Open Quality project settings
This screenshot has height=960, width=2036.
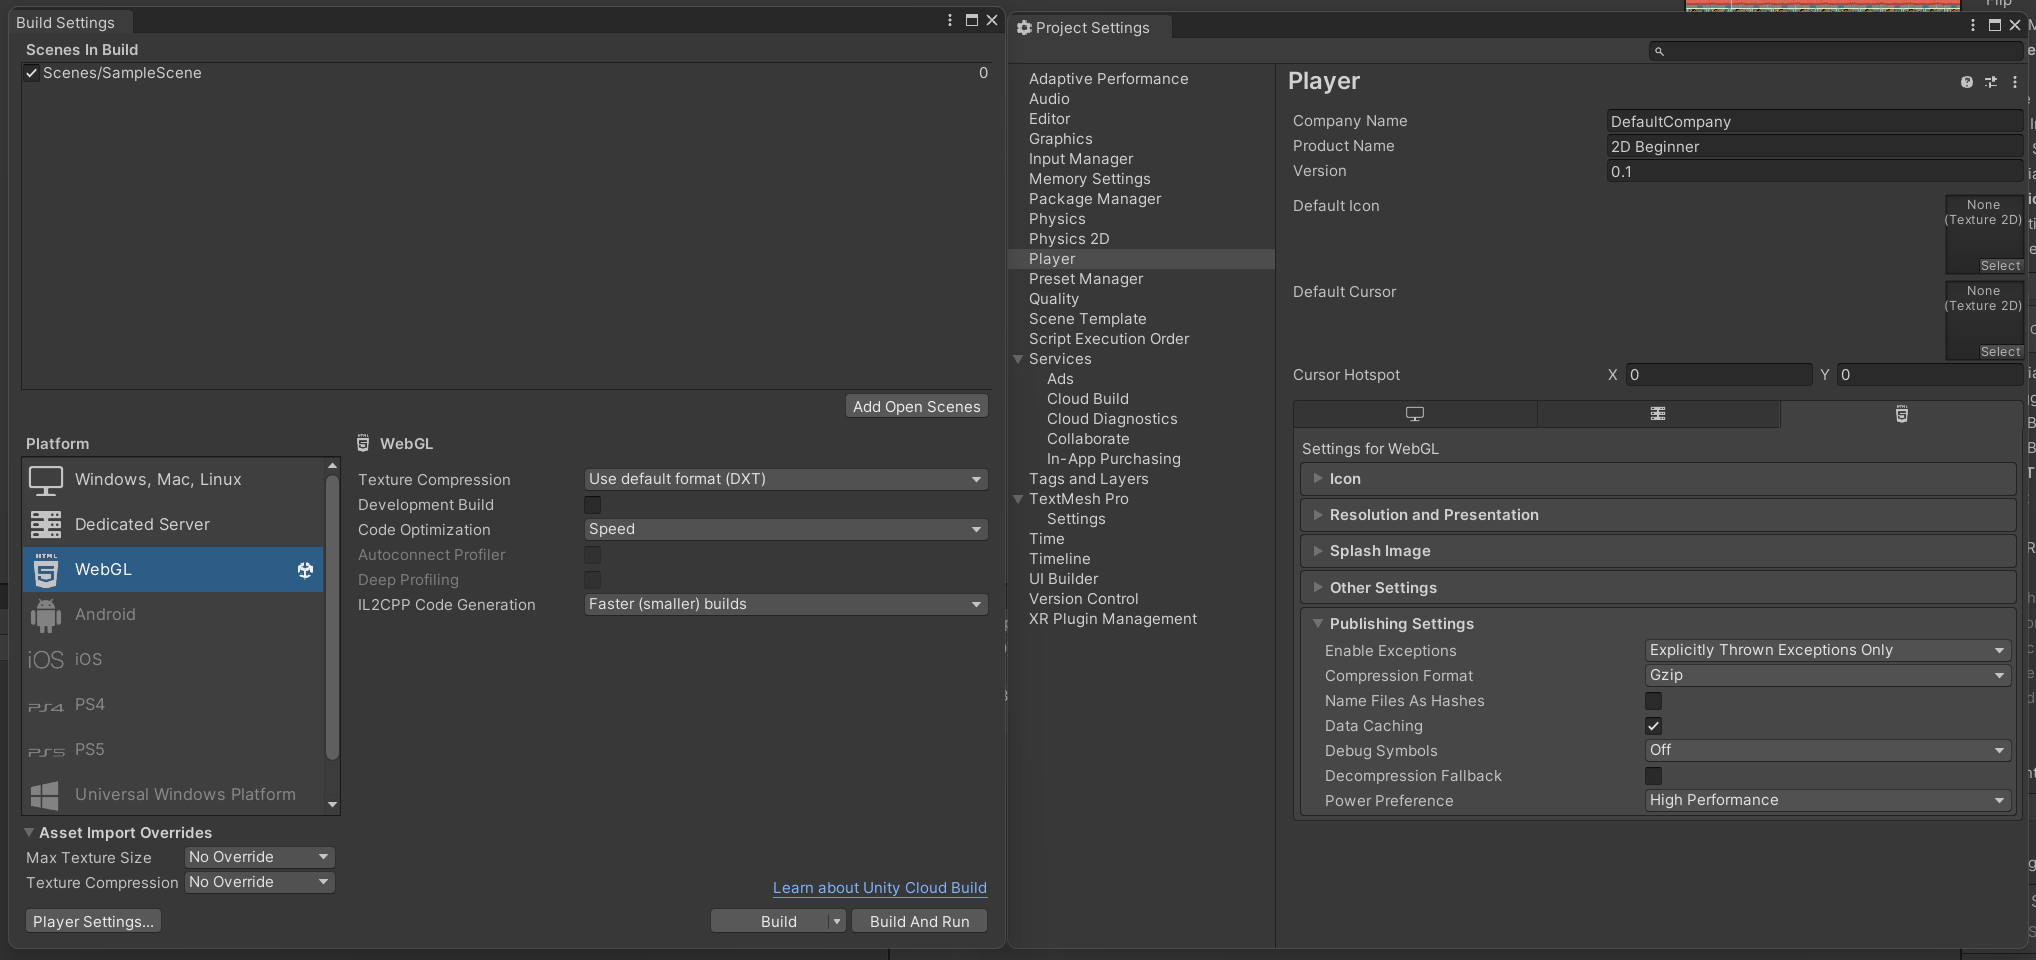click(1054, 299)
